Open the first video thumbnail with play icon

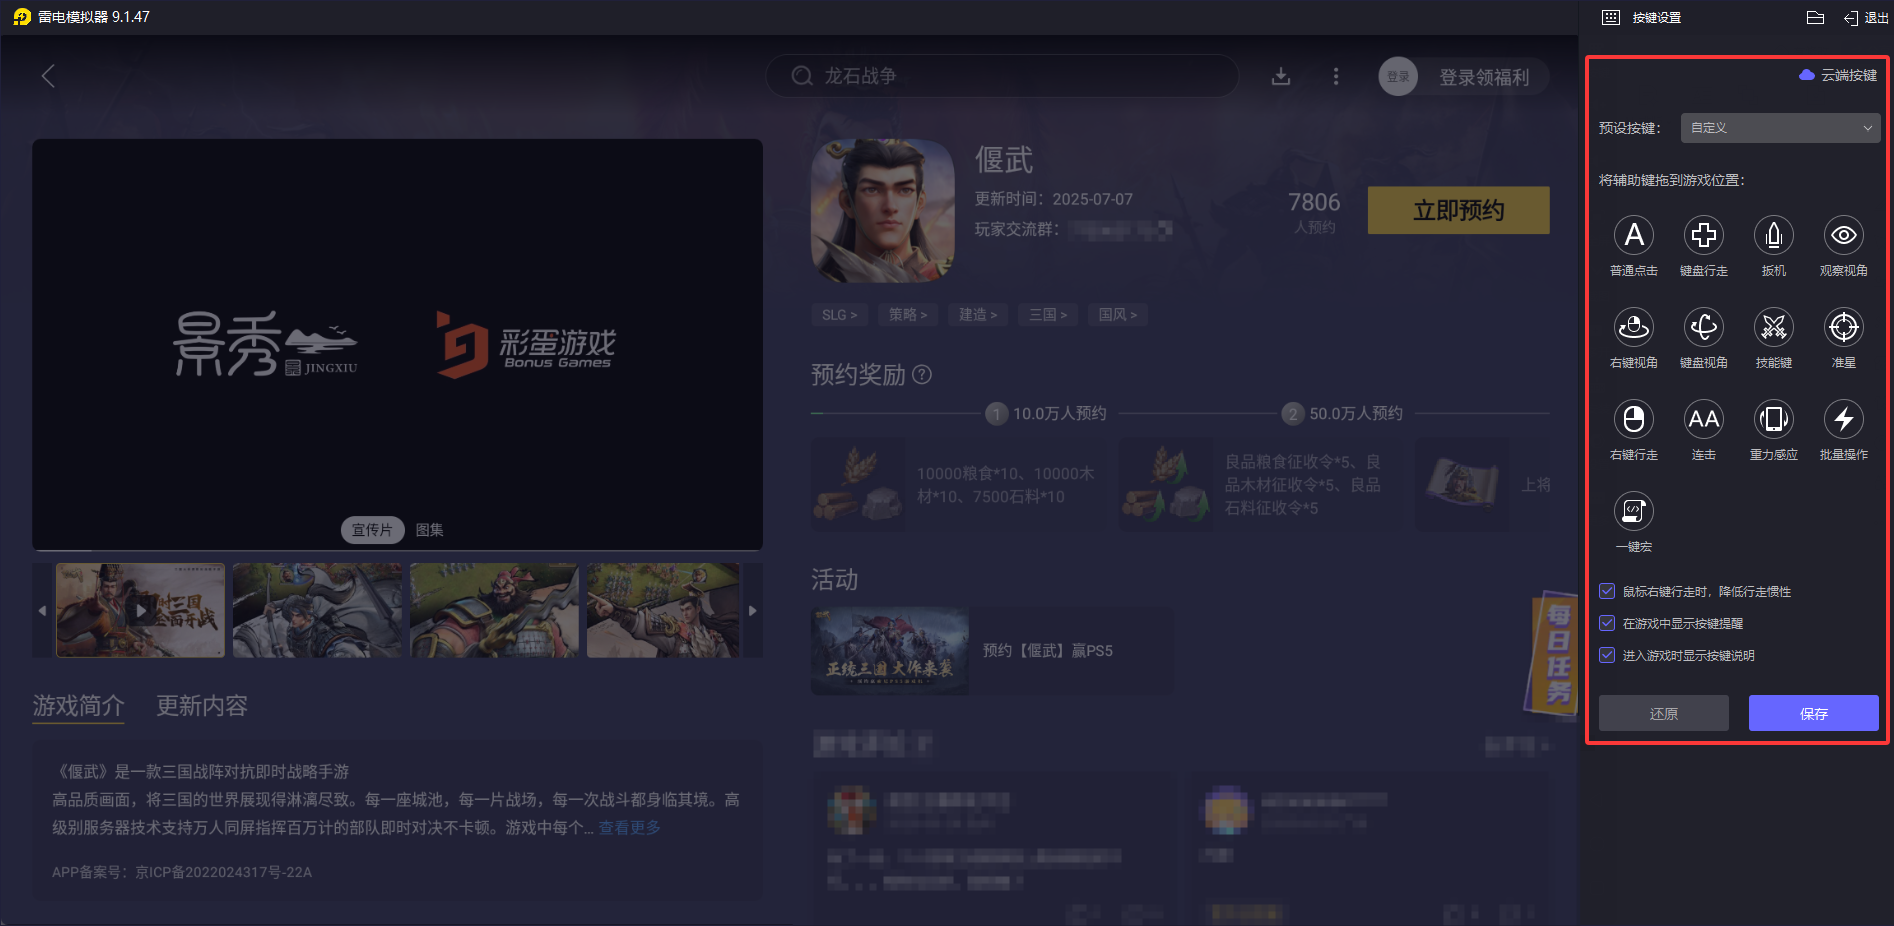point(141,610)
